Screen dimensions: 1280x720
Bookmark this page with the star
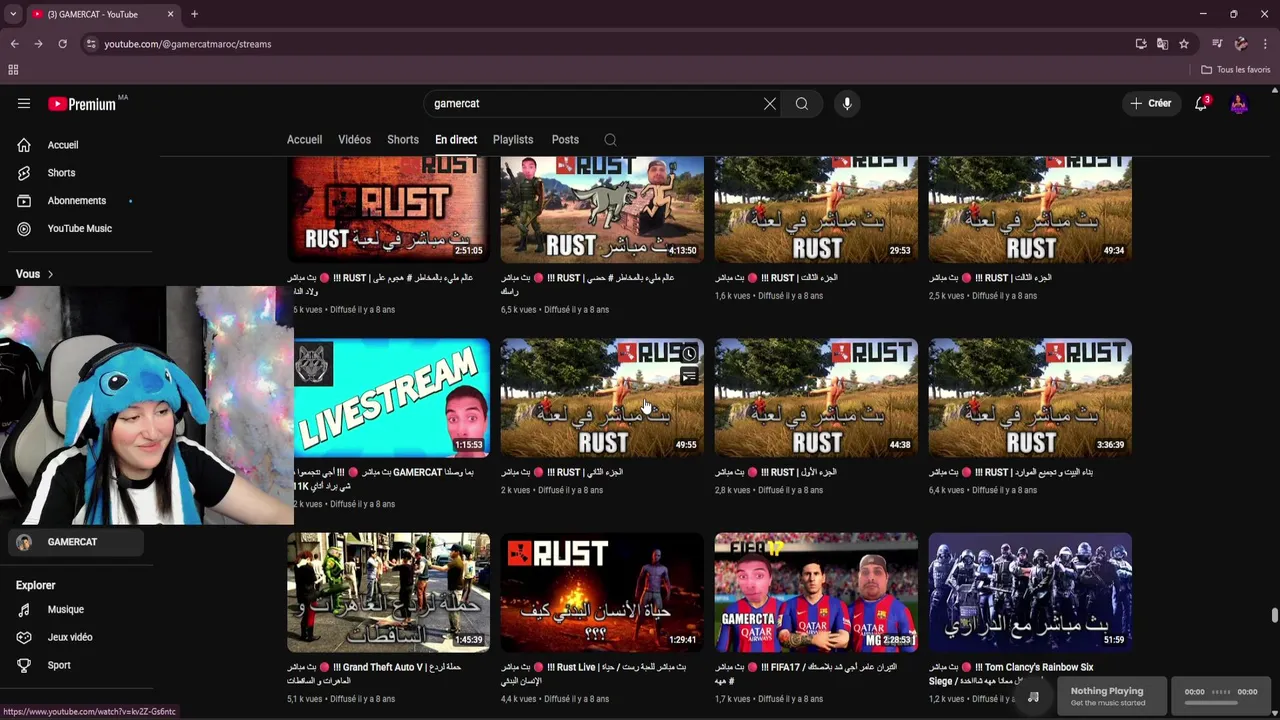1184,44
